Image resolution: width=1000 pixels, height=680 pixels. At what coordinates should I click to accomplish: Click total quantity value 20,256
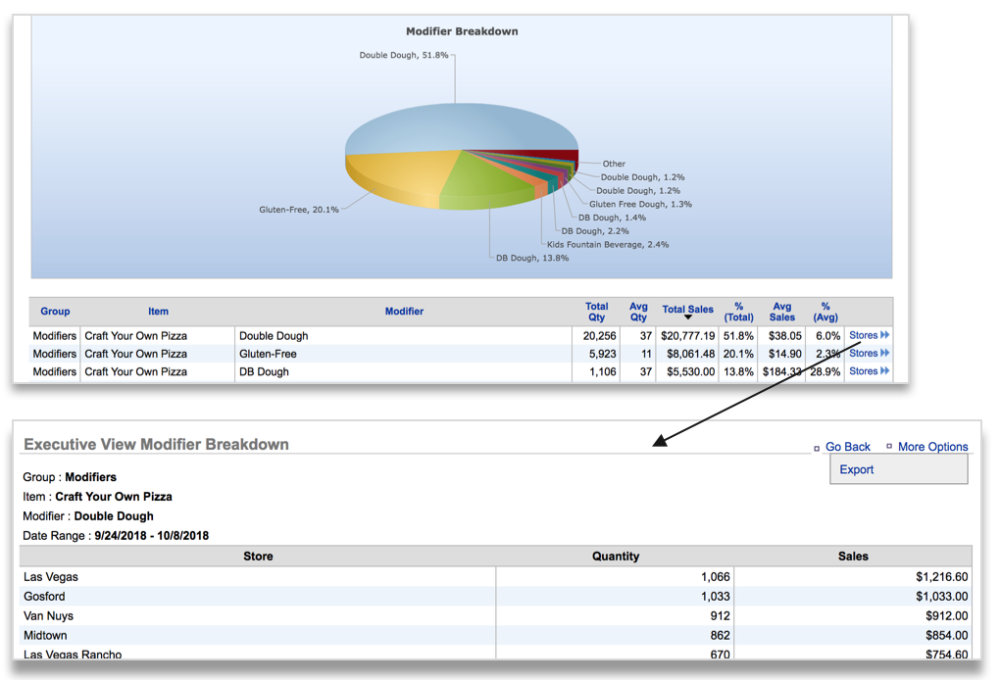[x=599, y=336]
